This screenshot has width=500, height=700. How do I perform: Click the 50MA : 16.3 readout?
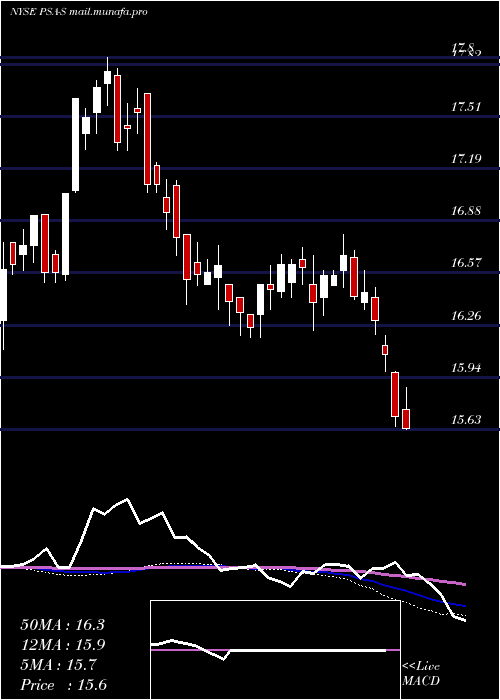(62, 625)
